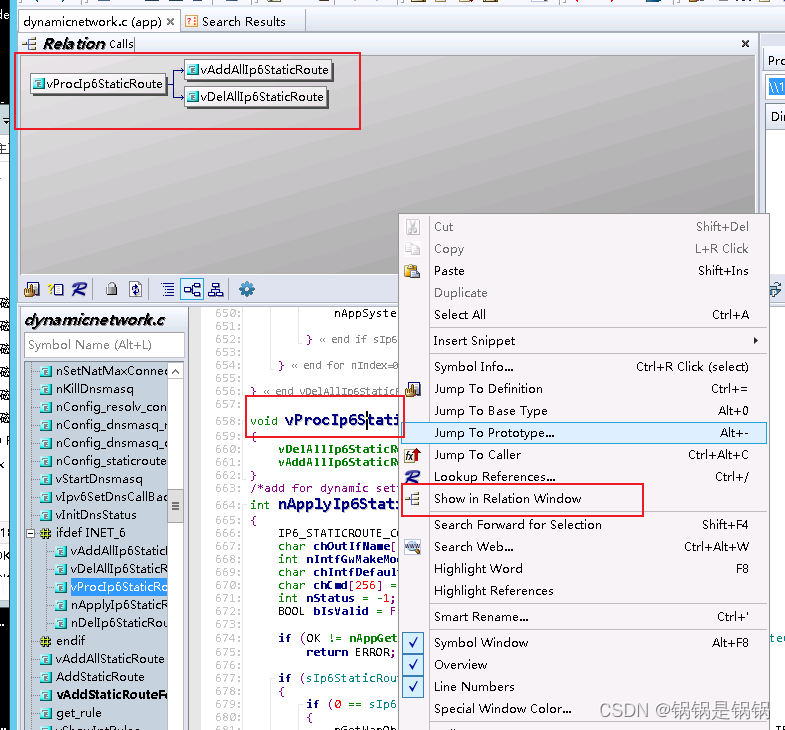Click the Lookup References R icon in relation toolbar

79,289
